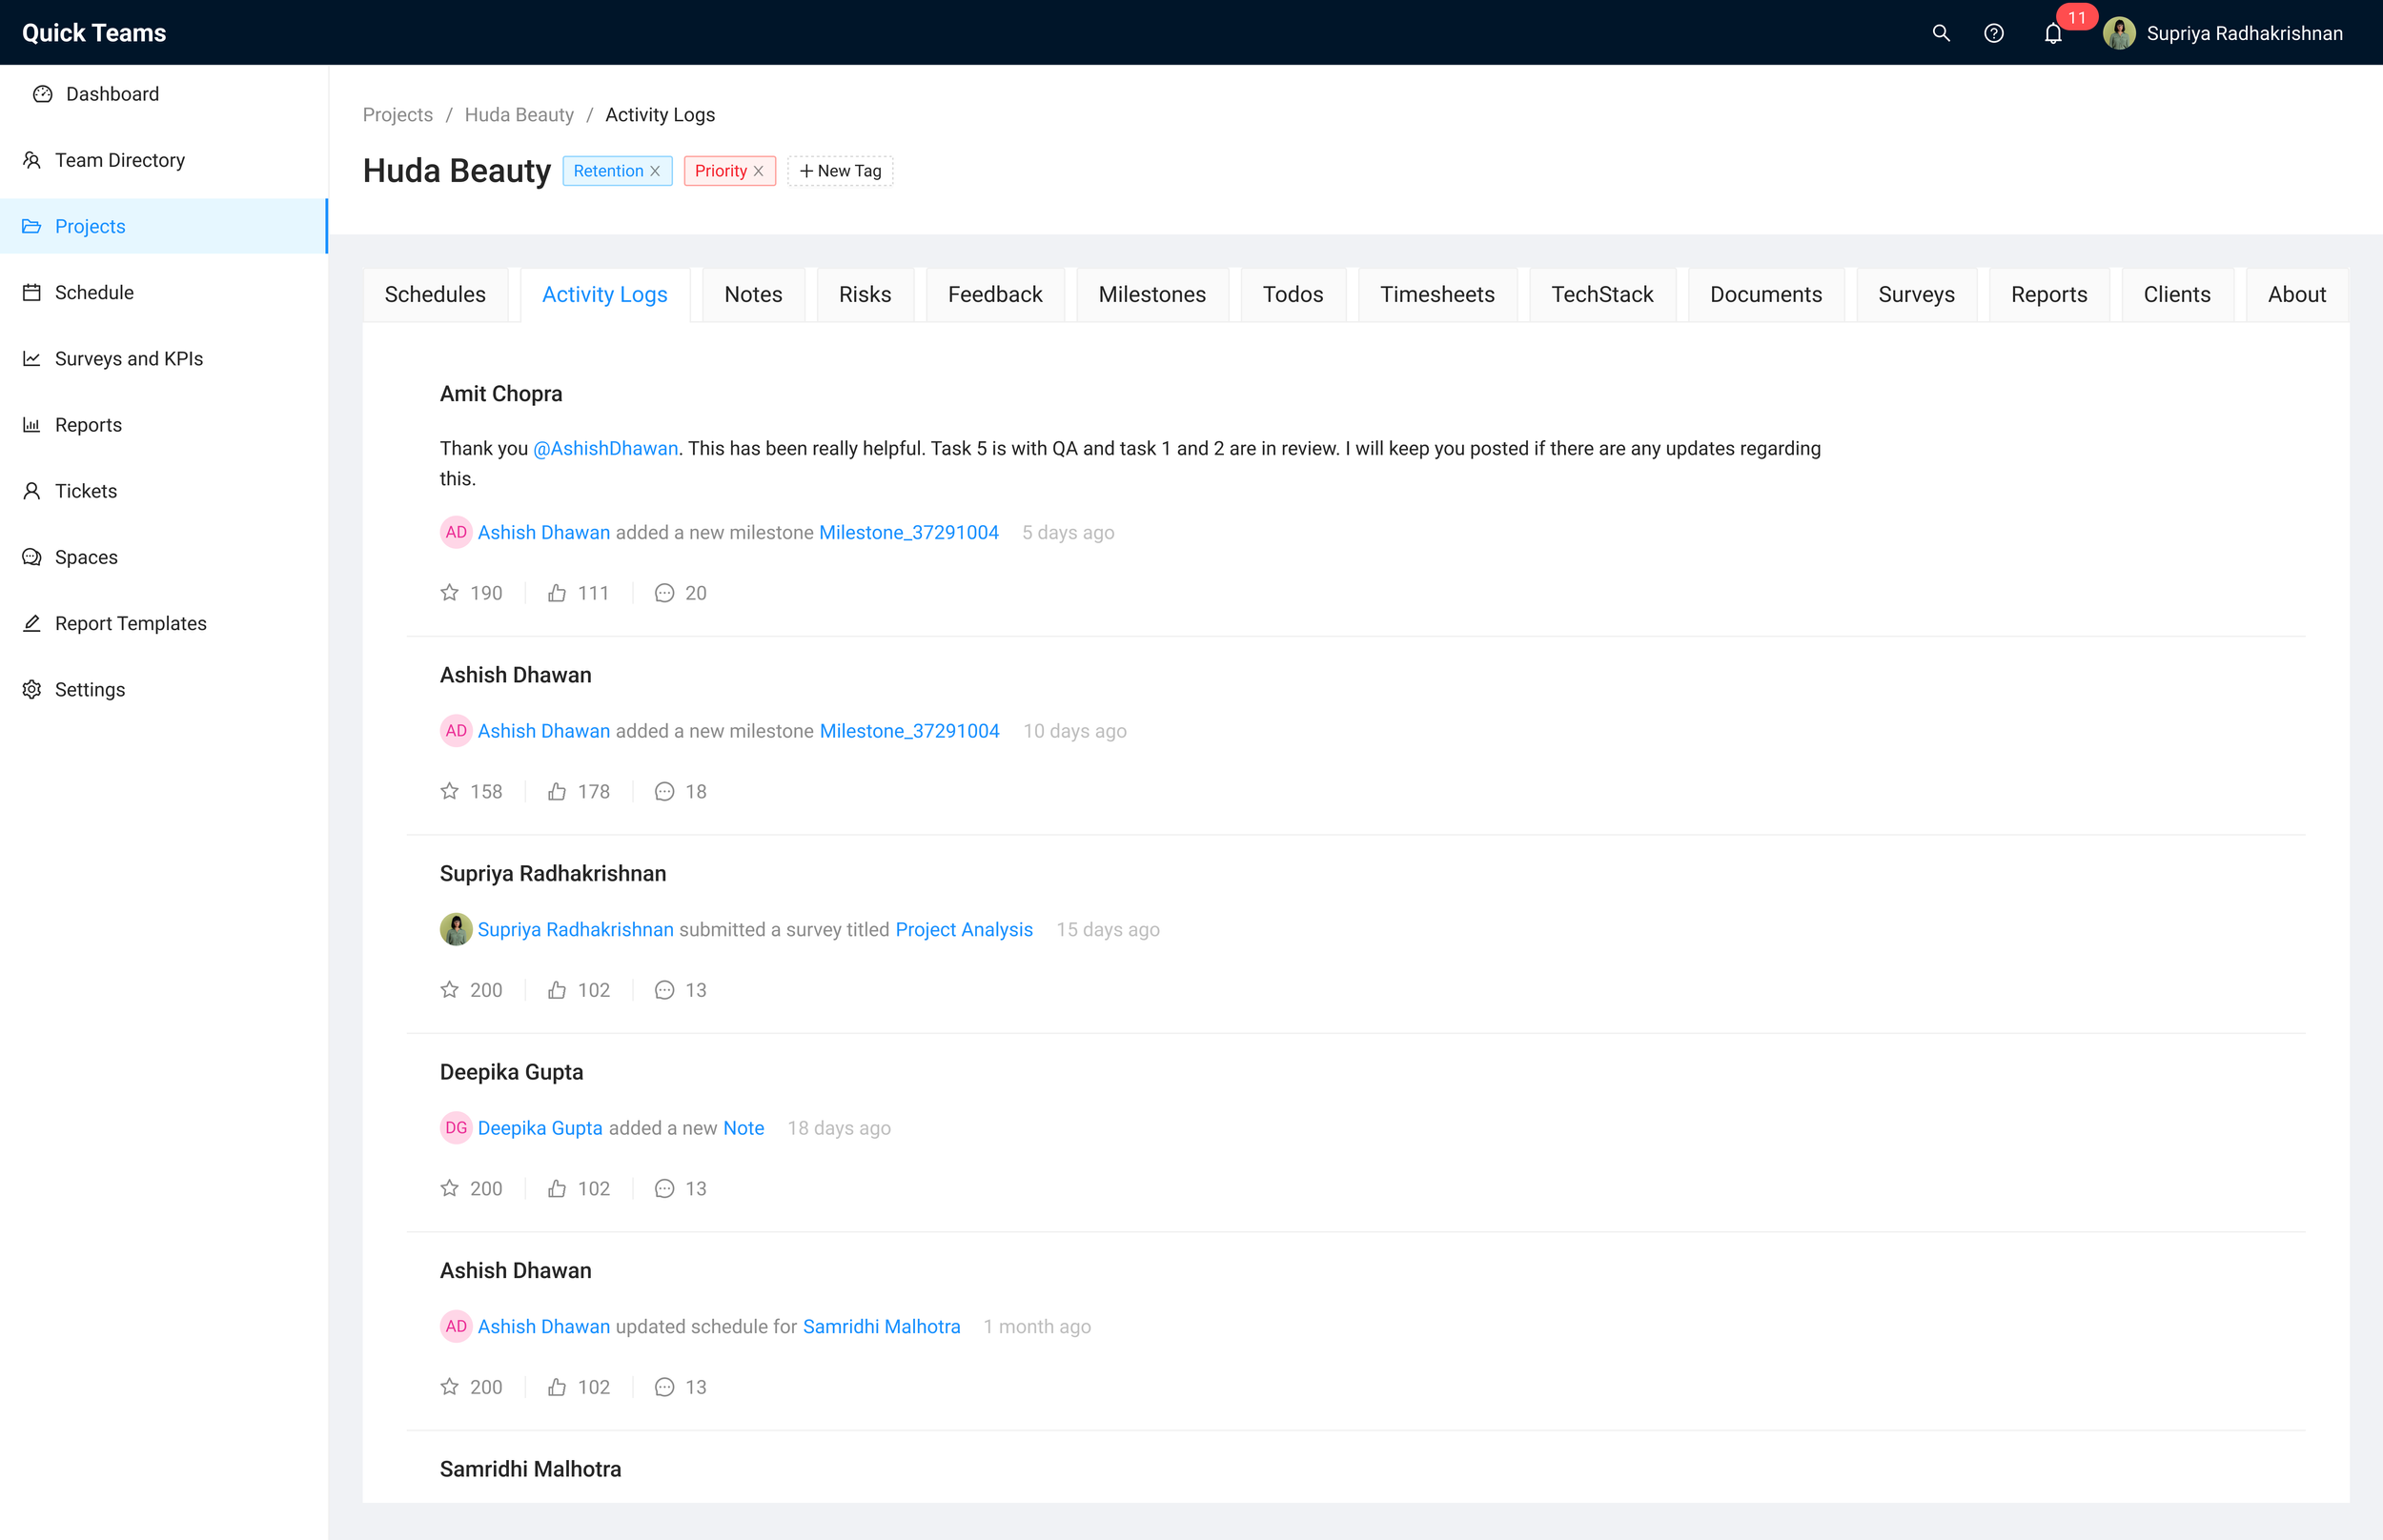
Task: Open Spaces from sidebar
Action: (86, 557)
